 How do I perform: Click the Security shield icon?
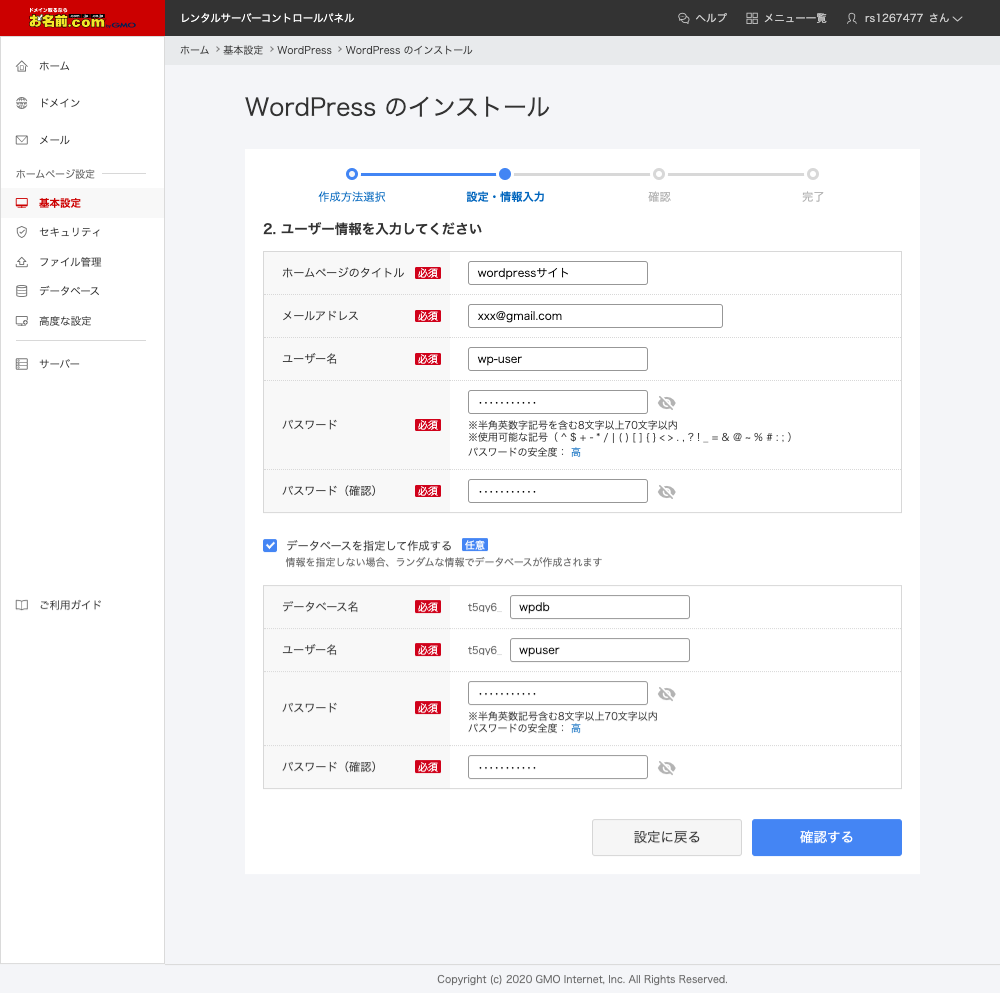coord(22,232)
